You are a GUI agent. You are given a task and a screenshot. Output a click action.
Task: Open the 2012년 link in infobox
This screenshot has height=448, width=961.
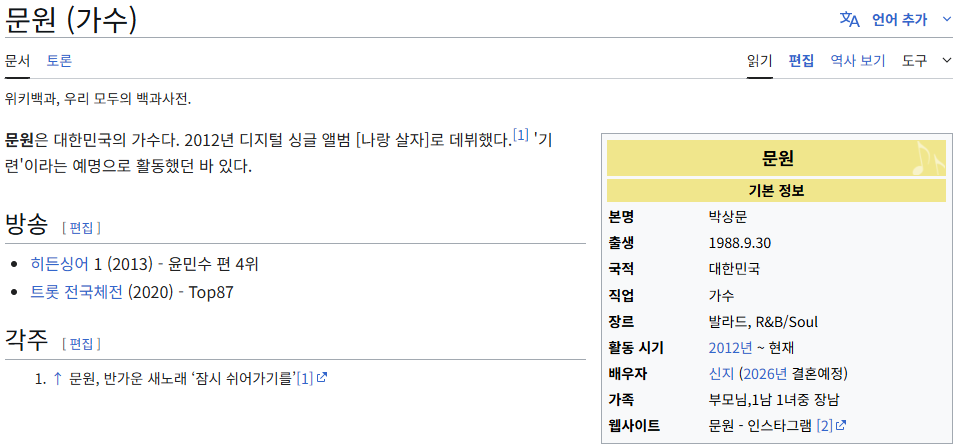(730, 348)
